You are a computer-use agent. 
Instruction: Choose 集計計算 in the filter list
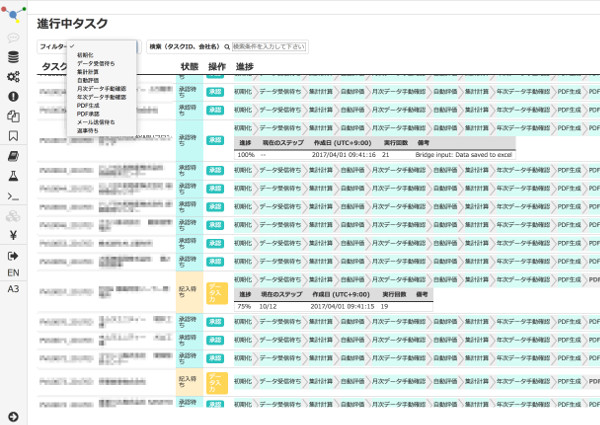point(88,72)
